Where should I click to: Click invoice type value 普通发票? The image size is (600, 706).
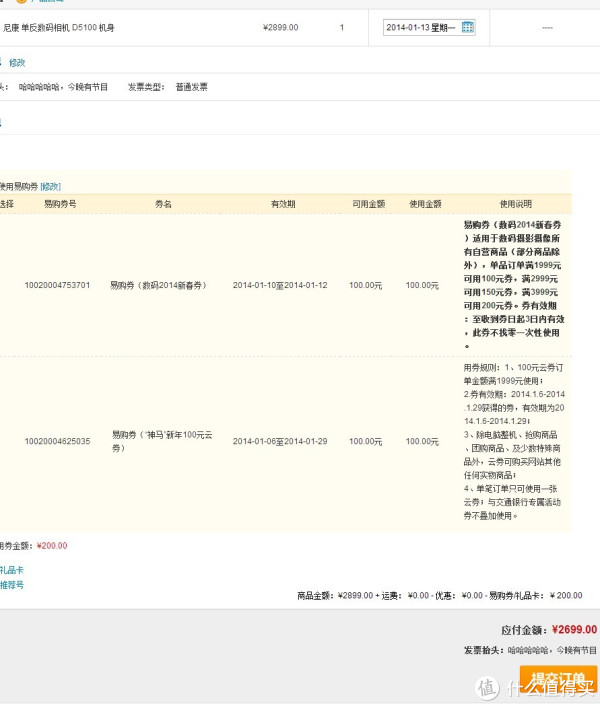pyautogui.click(x=191, y=87)
